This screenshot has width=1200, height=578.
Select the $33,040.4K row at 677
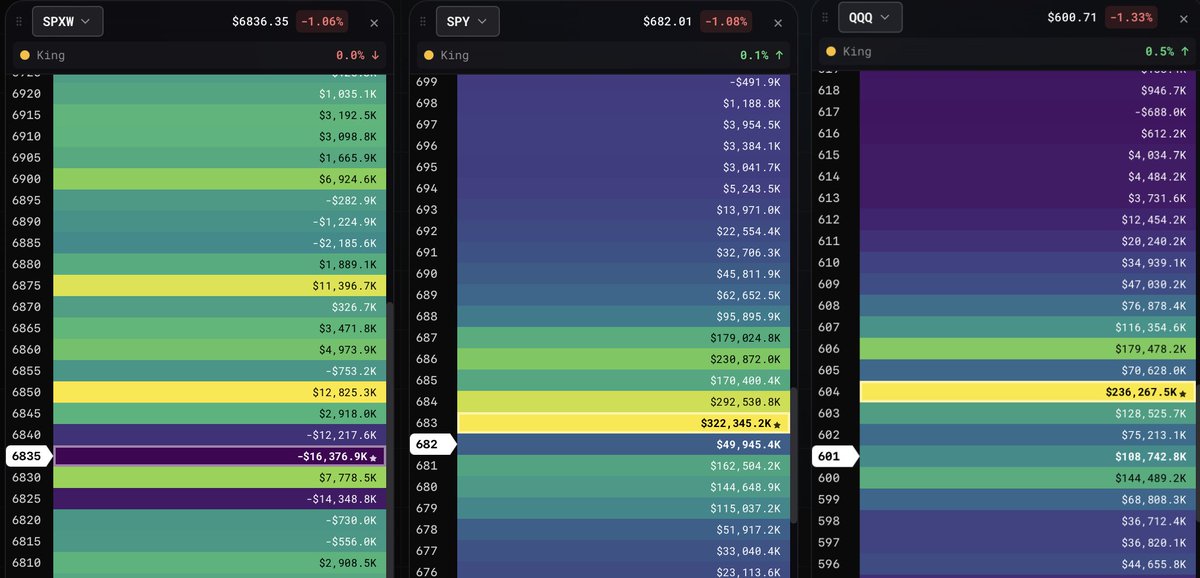(x=623, y=551)
